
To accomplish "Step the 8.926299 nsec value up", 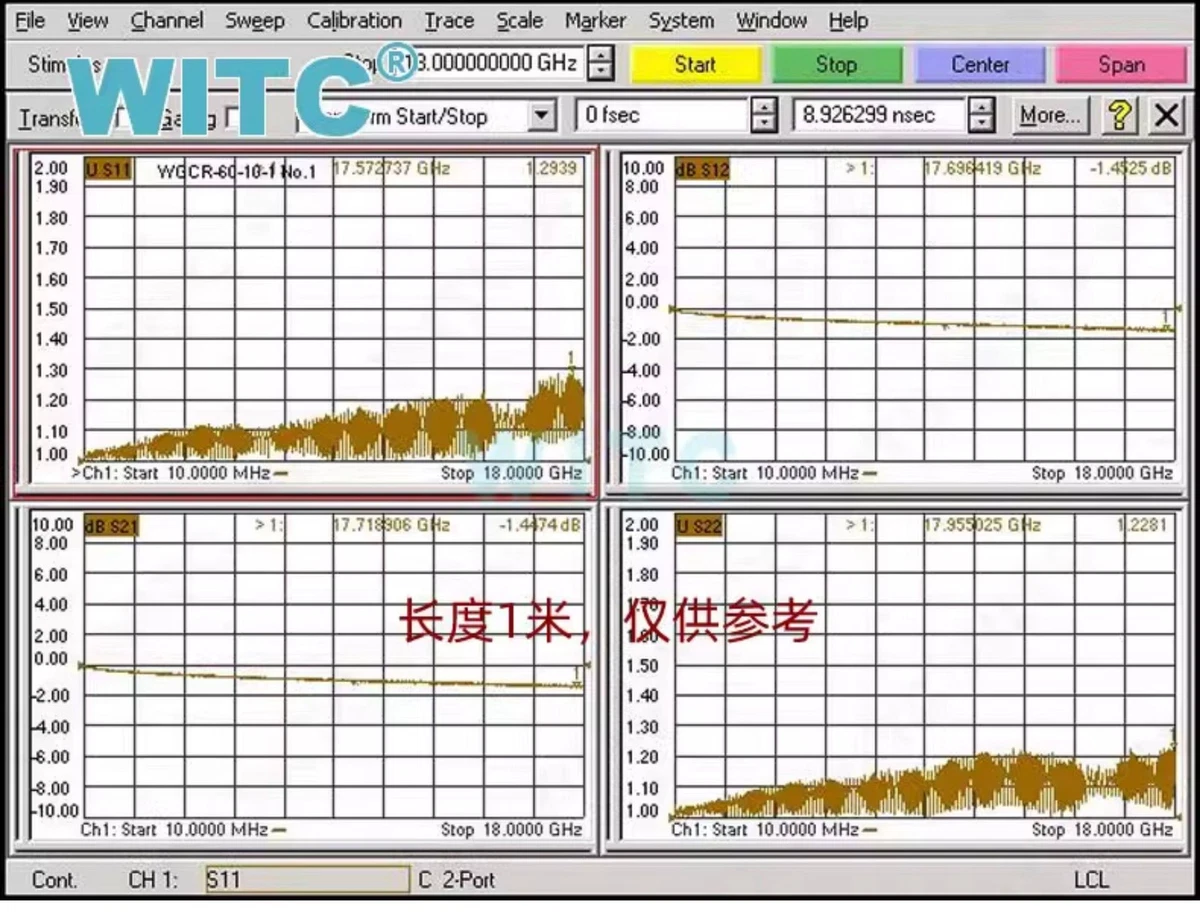I will tap(981, 106).
